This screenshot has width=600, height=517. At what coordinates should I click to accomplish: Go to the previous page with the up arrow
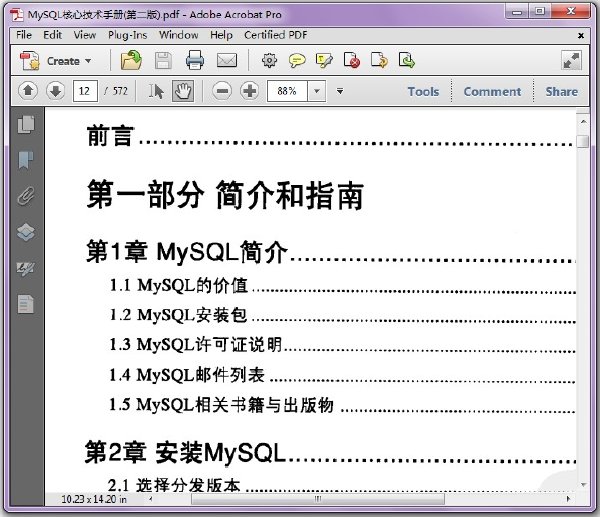pos(28,91)
